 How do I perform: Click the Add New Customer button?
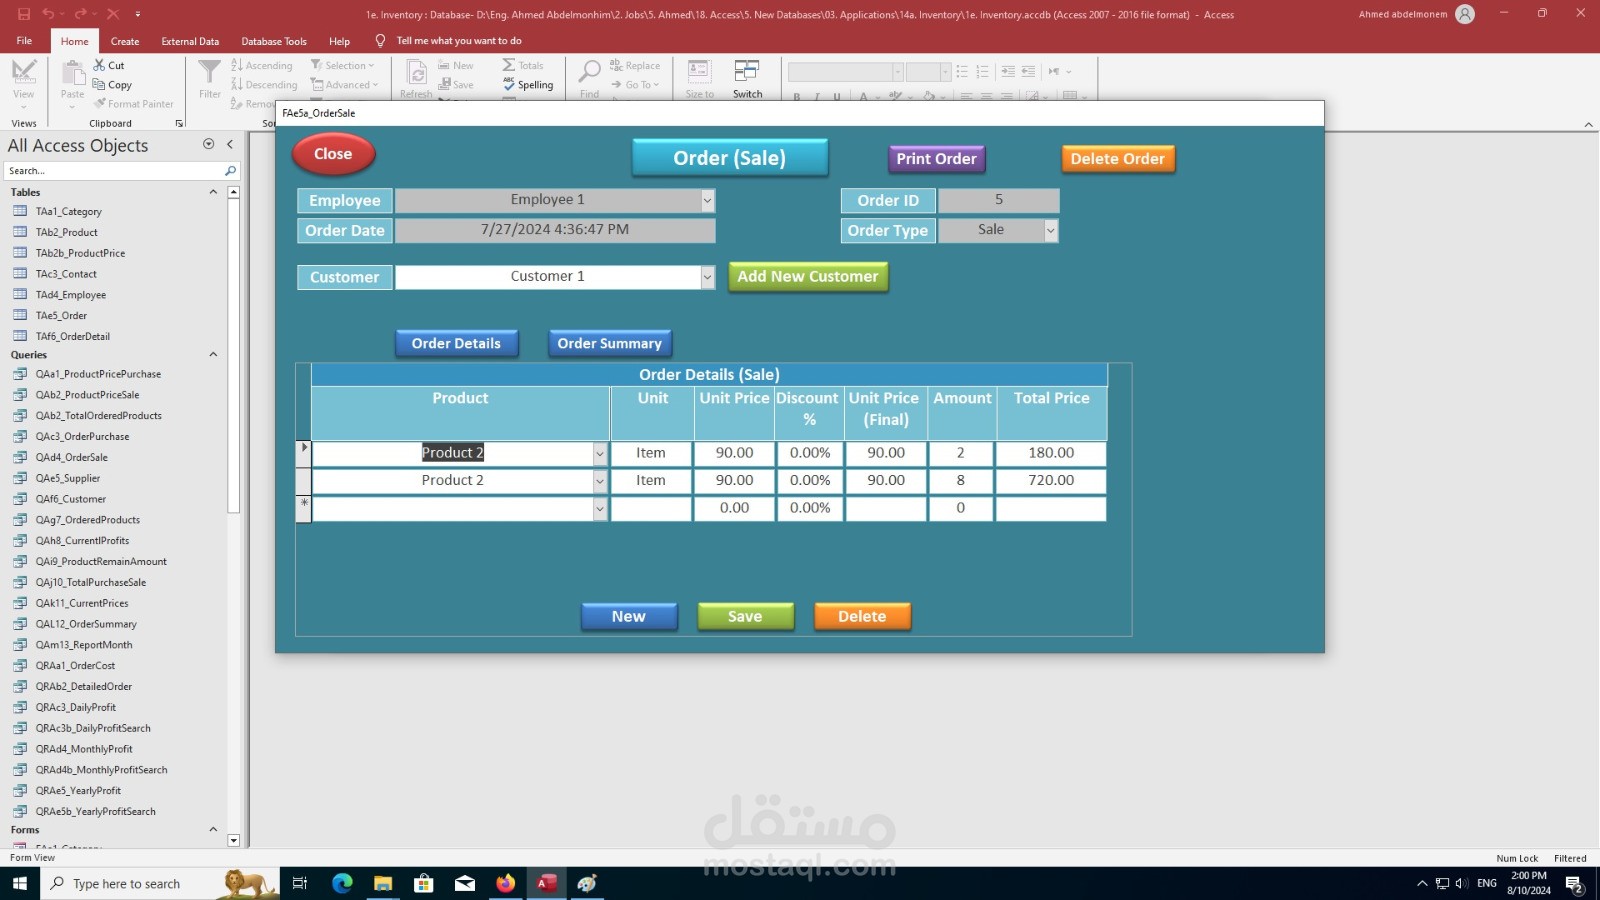tap(808, 277)
